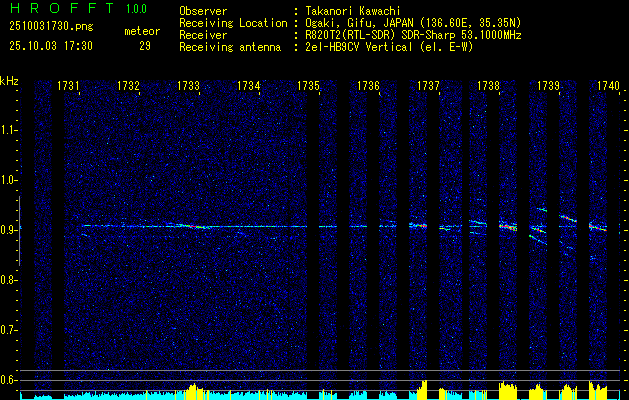Click the meteor count 29
The image size is (629, 400).
(x=145, y=46)
